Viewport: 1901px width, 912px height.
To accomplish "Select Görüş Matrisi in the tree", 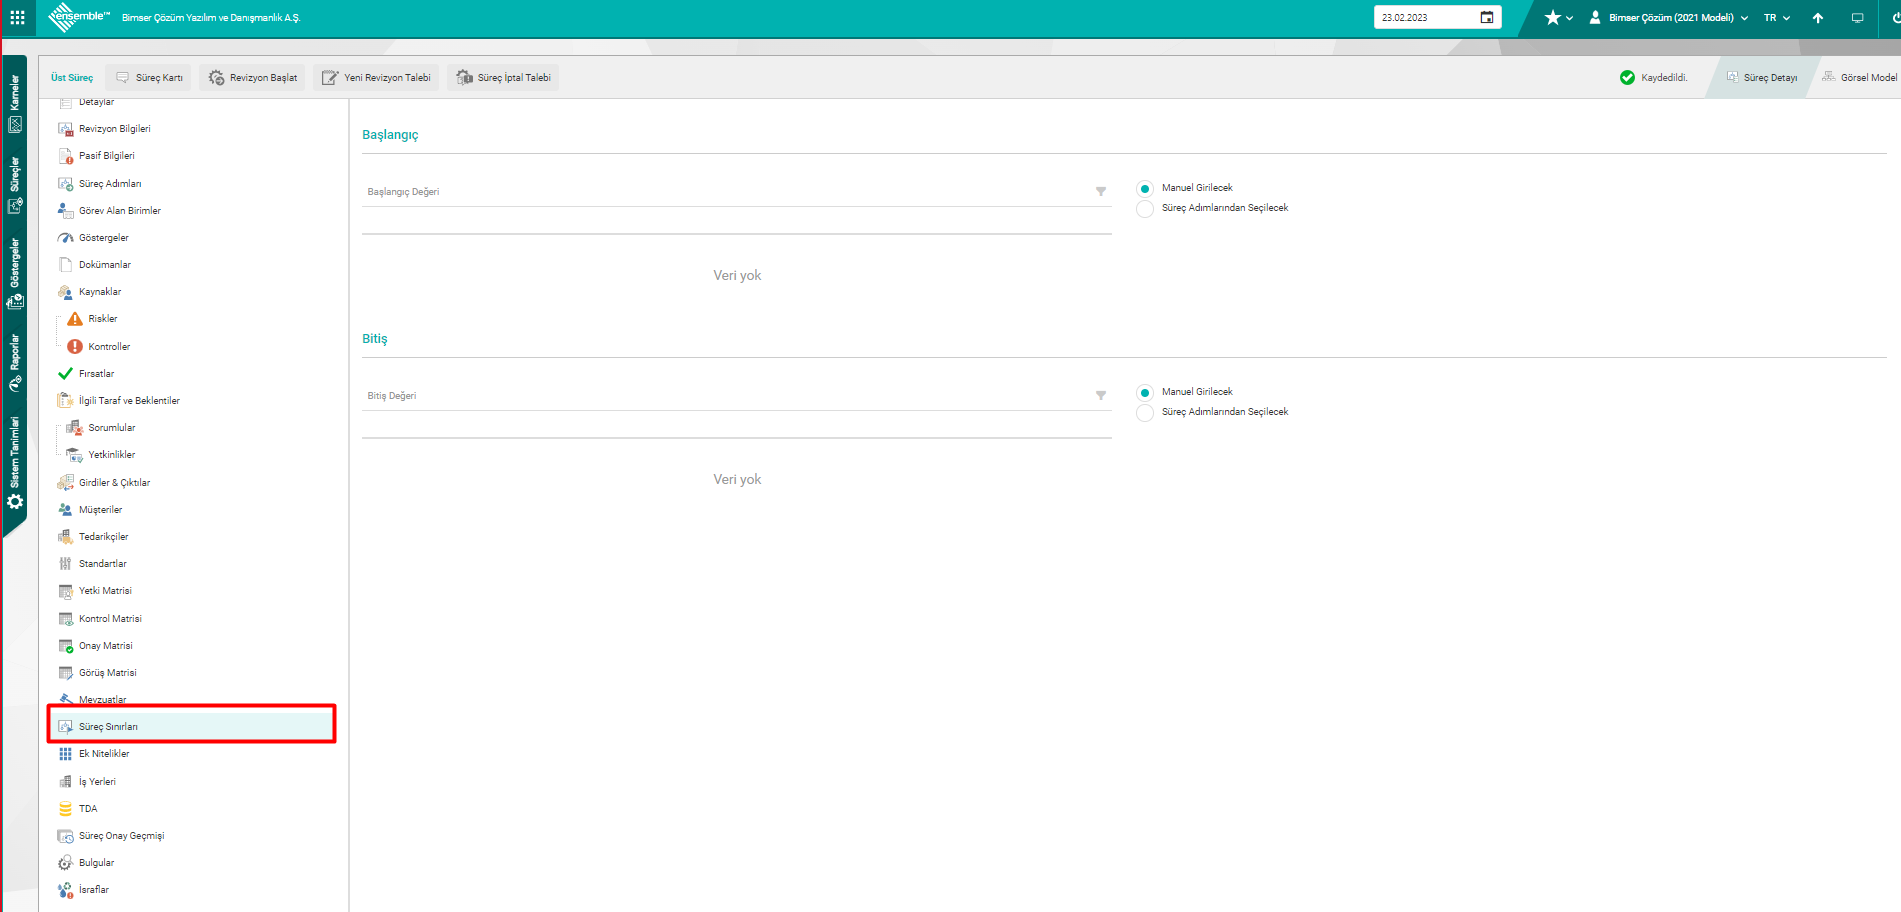I will [x=108, y=673].
